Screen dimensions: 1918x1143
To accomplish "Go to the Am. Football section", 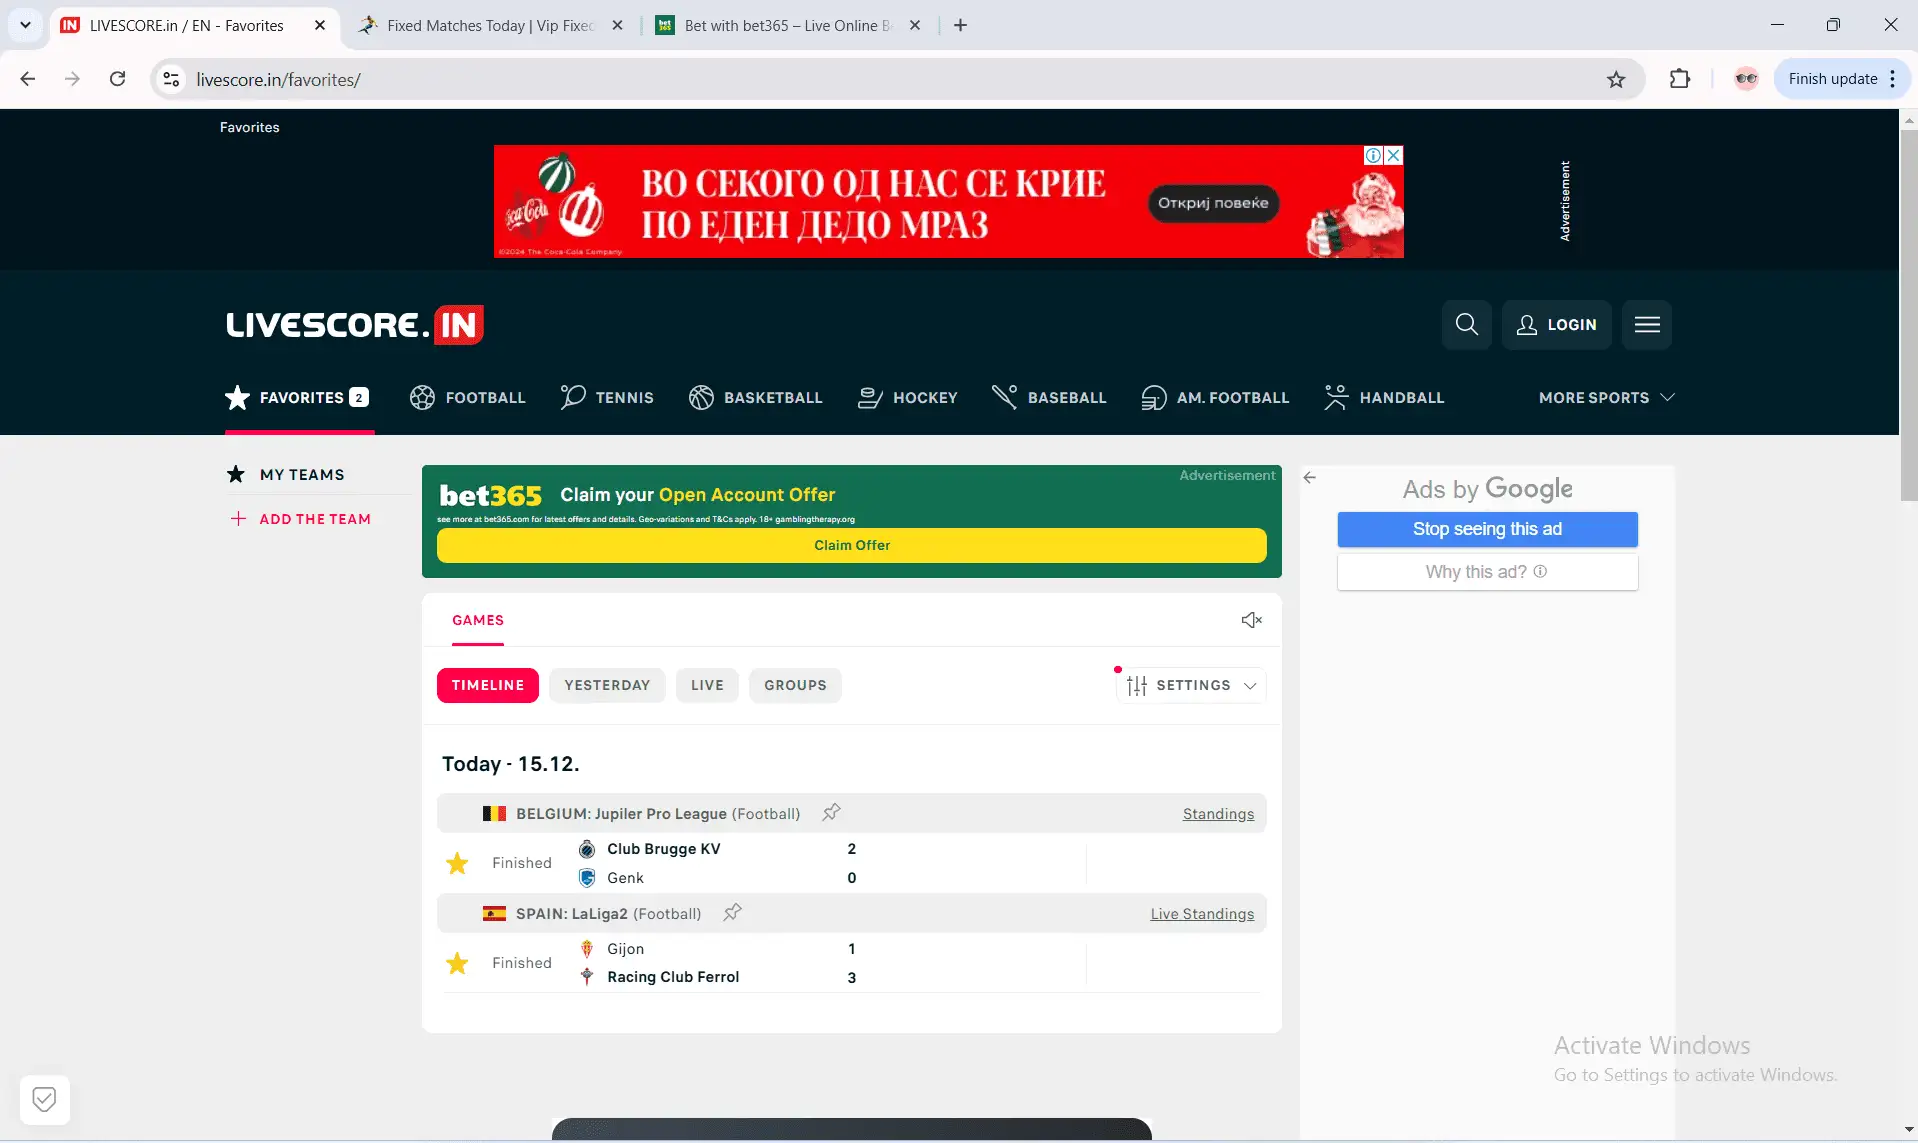I will [1215, 397].
